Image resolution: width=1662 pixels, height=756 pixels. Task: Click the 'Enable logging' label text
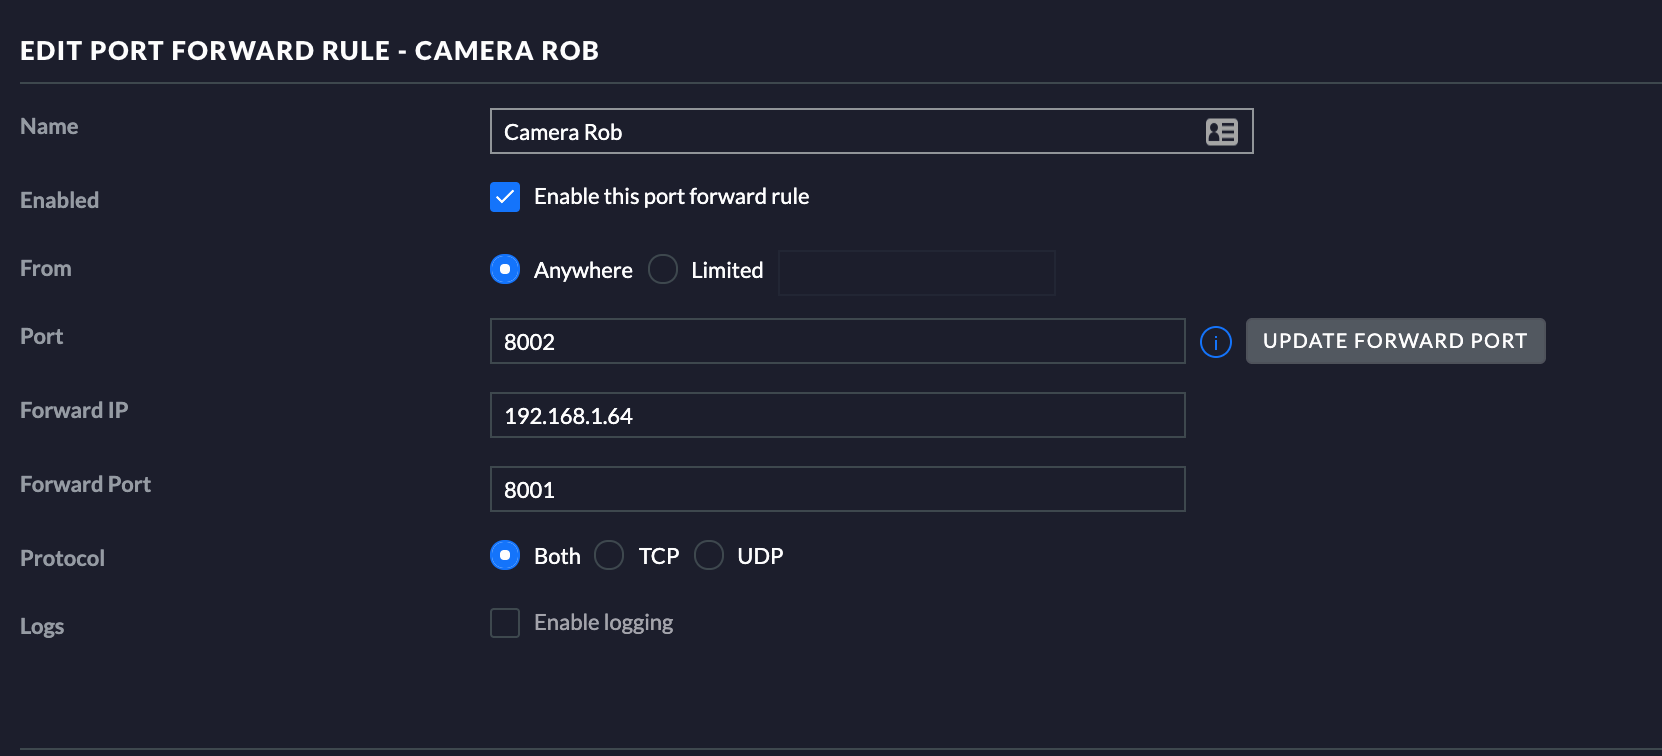(603, 623)
